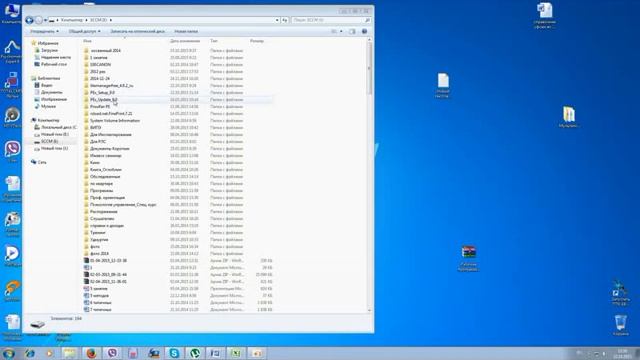Click the Explorer Forward arrow button
This screenshot has width=640, height=360.
click(x=39, y=20)
